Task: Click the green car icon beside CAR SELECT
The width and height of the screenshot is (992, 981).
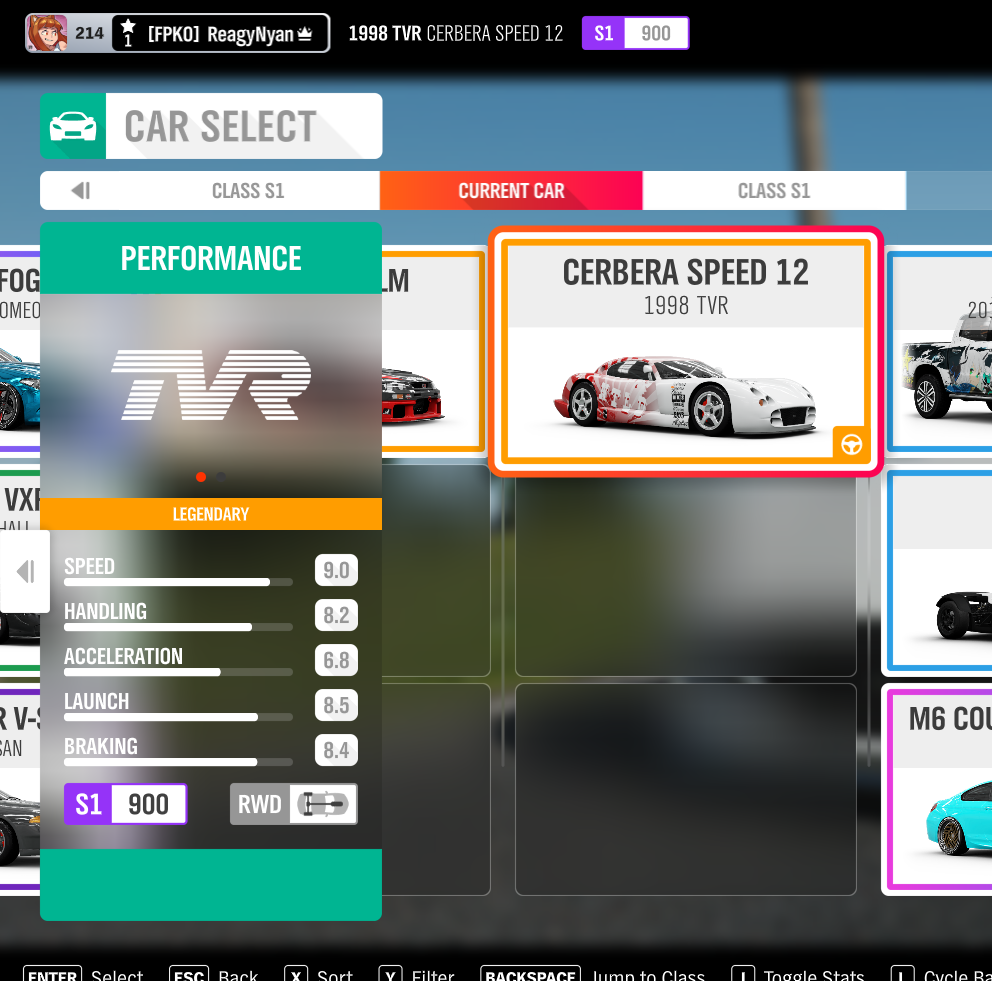Action: click(x=73, y=126)
